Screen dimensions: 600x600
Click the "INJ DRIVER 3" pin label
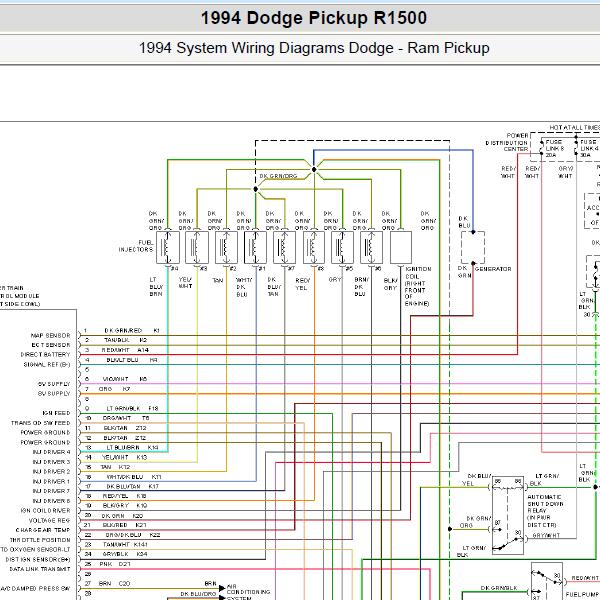[x=52, y=462]
